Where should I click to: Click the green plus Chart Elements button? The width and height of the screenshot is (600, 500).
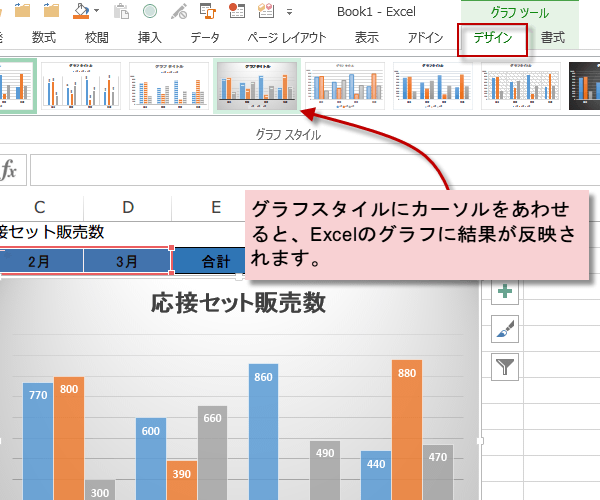(x=505, y=291)
